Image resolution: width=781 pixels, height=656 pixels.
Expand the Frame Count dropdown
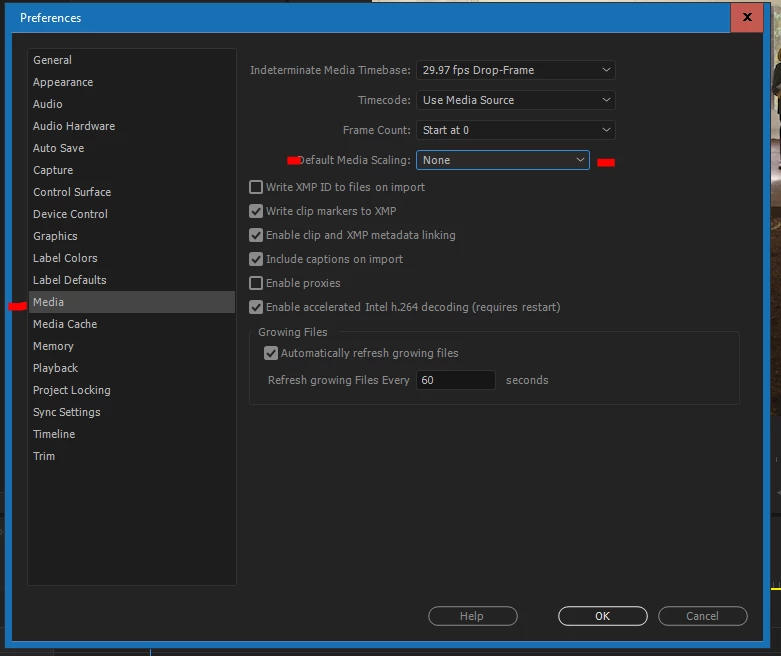(x=516, y=130)
